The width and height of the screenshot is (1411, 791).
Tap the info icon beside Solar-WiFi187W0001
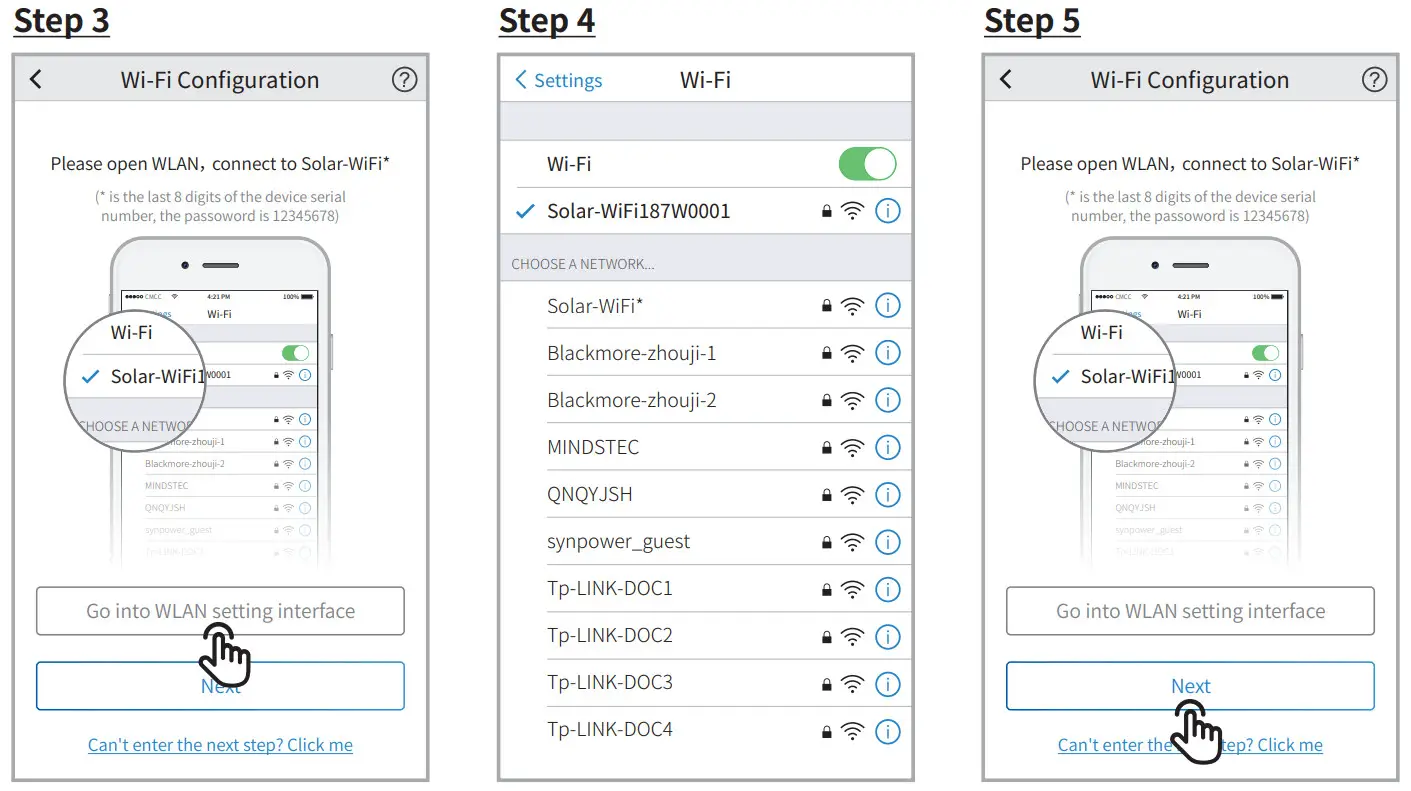(x=888, y=210)
